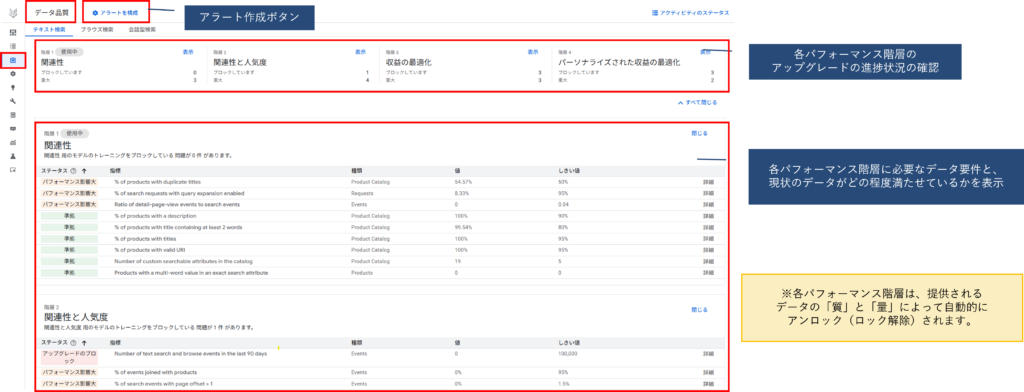Open 詳細 for custom searchable attributes row
Screen dimensions: 1024x392
(x=708, y=261)
